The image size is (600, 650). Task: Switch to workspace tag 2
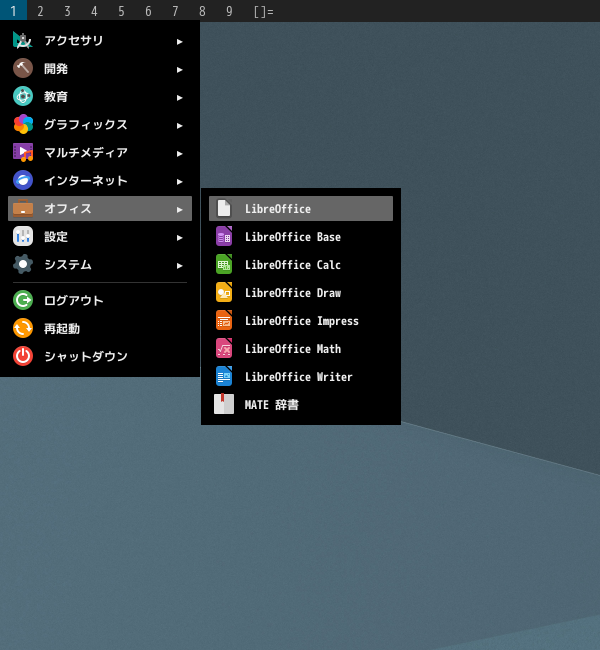[x=40, y=11]
